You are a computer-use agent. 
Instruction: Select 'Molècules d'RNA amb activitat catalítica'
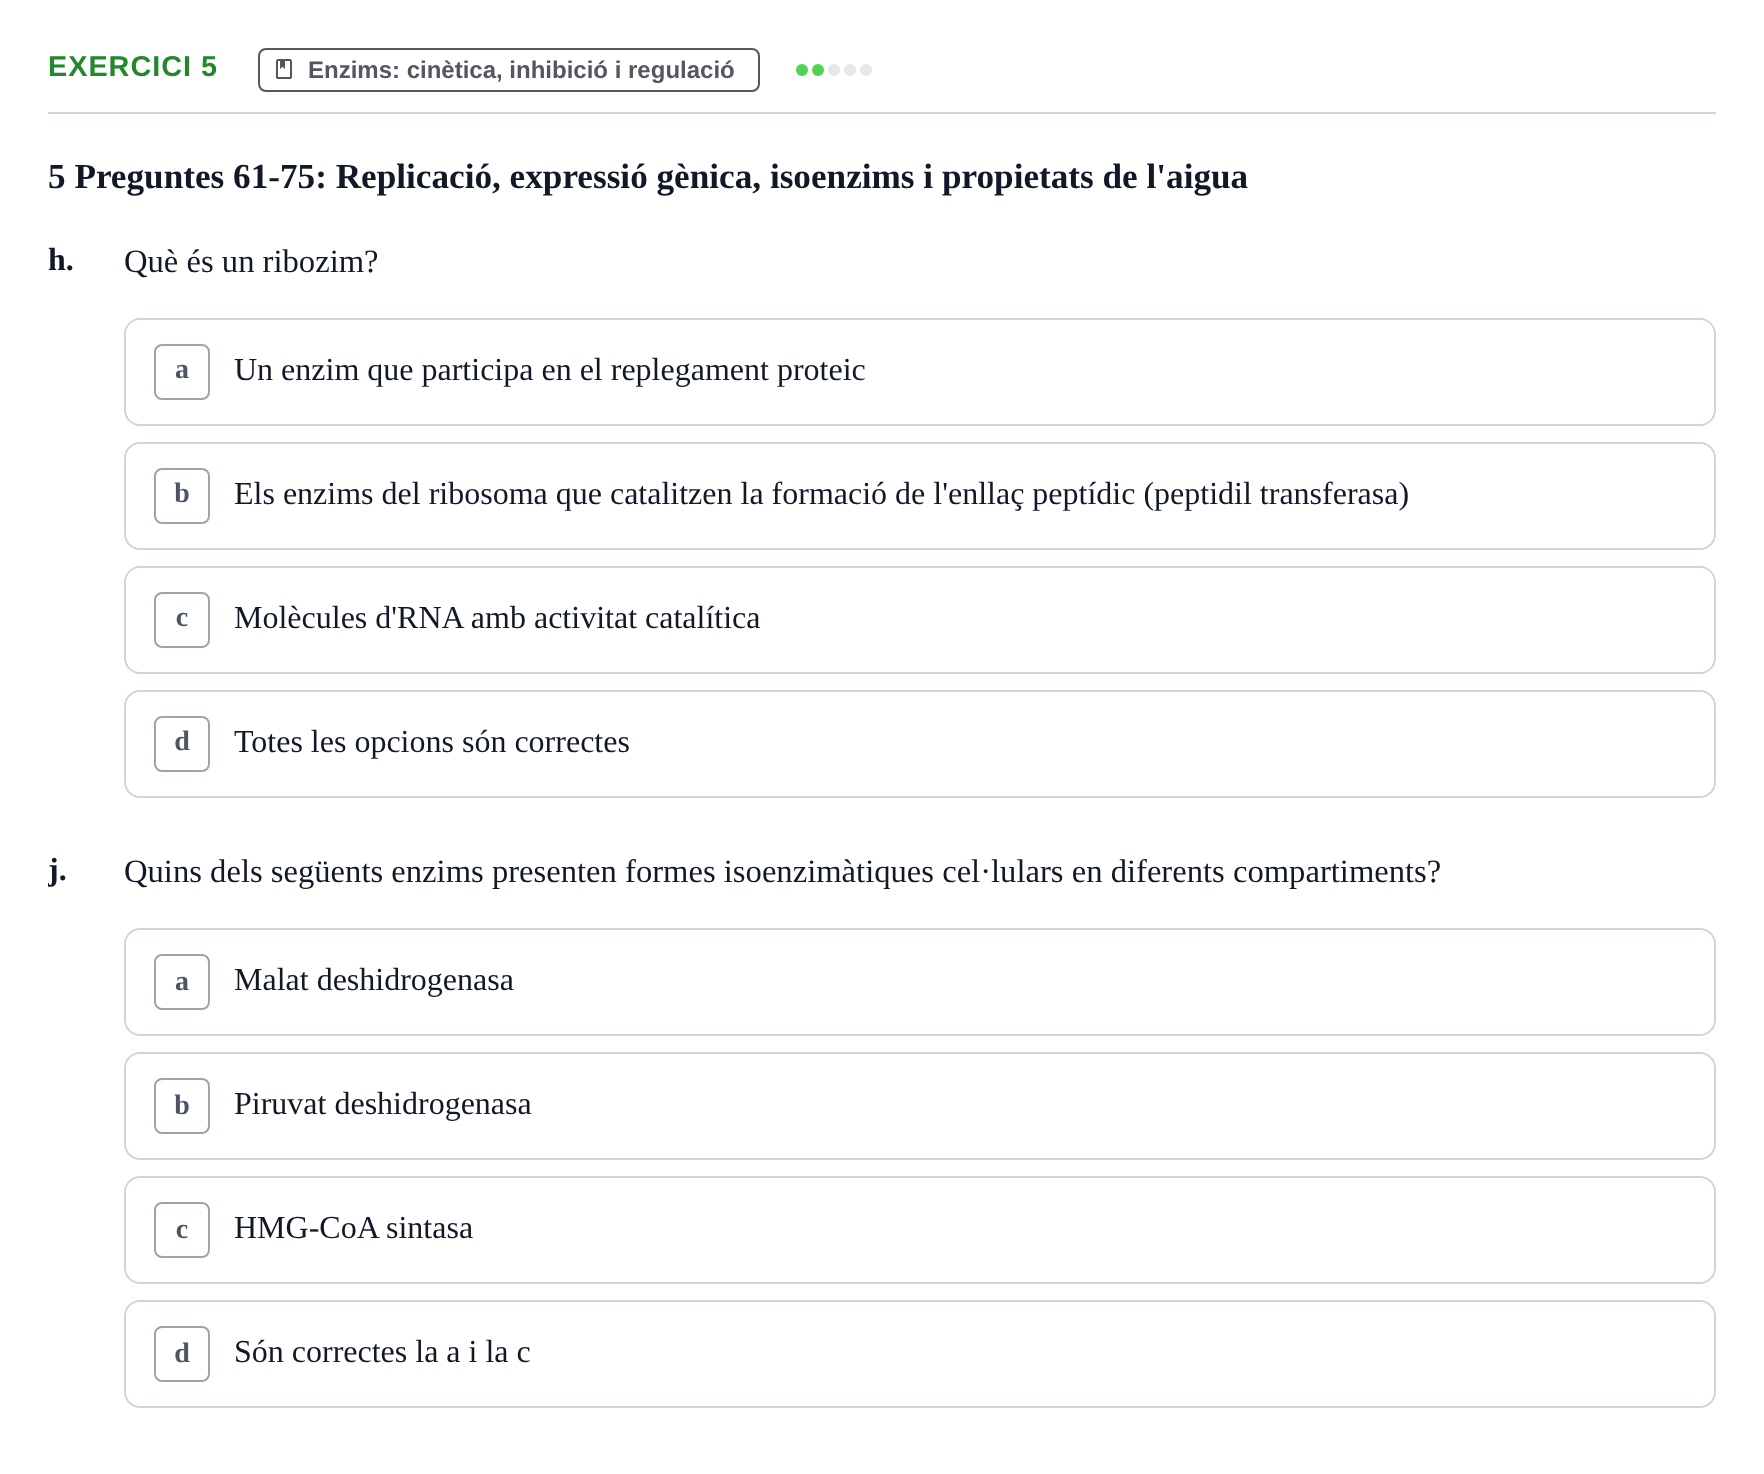pos(919,620)
